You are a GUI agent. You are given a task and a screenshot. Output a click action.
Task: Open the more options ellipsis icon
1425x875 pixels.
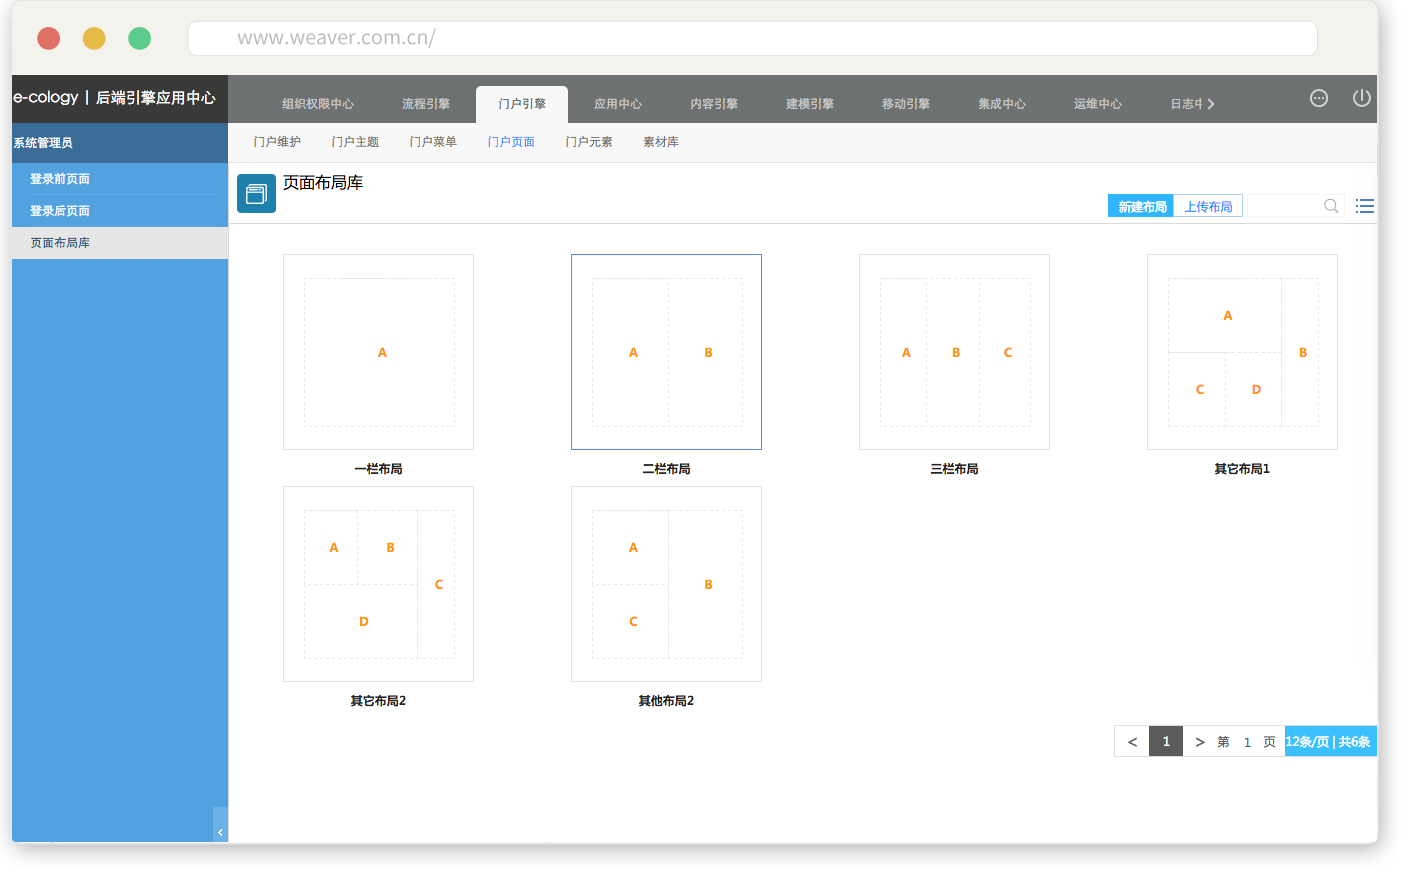1319,98
